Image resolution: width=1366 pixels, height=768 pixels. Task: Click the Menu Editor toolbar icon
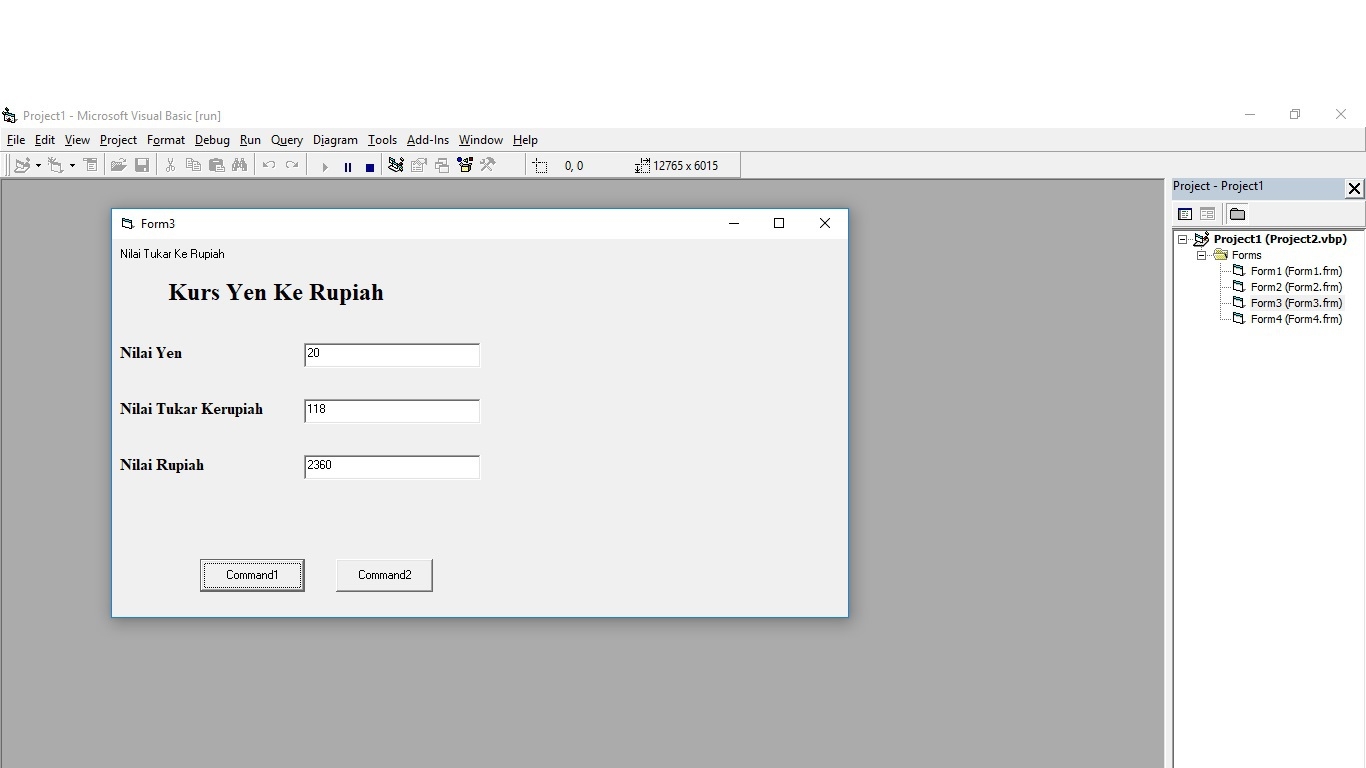pos(90,165)
